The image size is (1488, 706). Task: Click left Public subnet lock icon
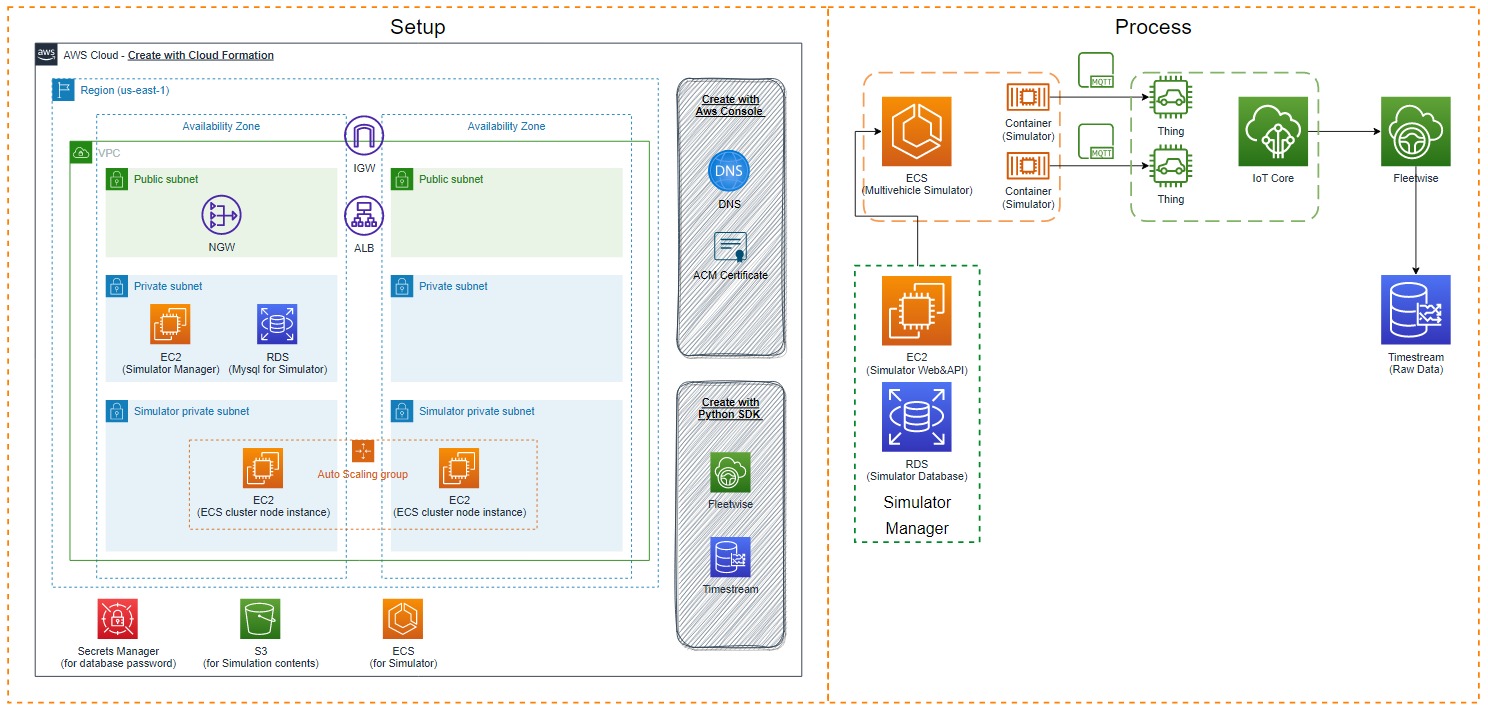(118, 180)
